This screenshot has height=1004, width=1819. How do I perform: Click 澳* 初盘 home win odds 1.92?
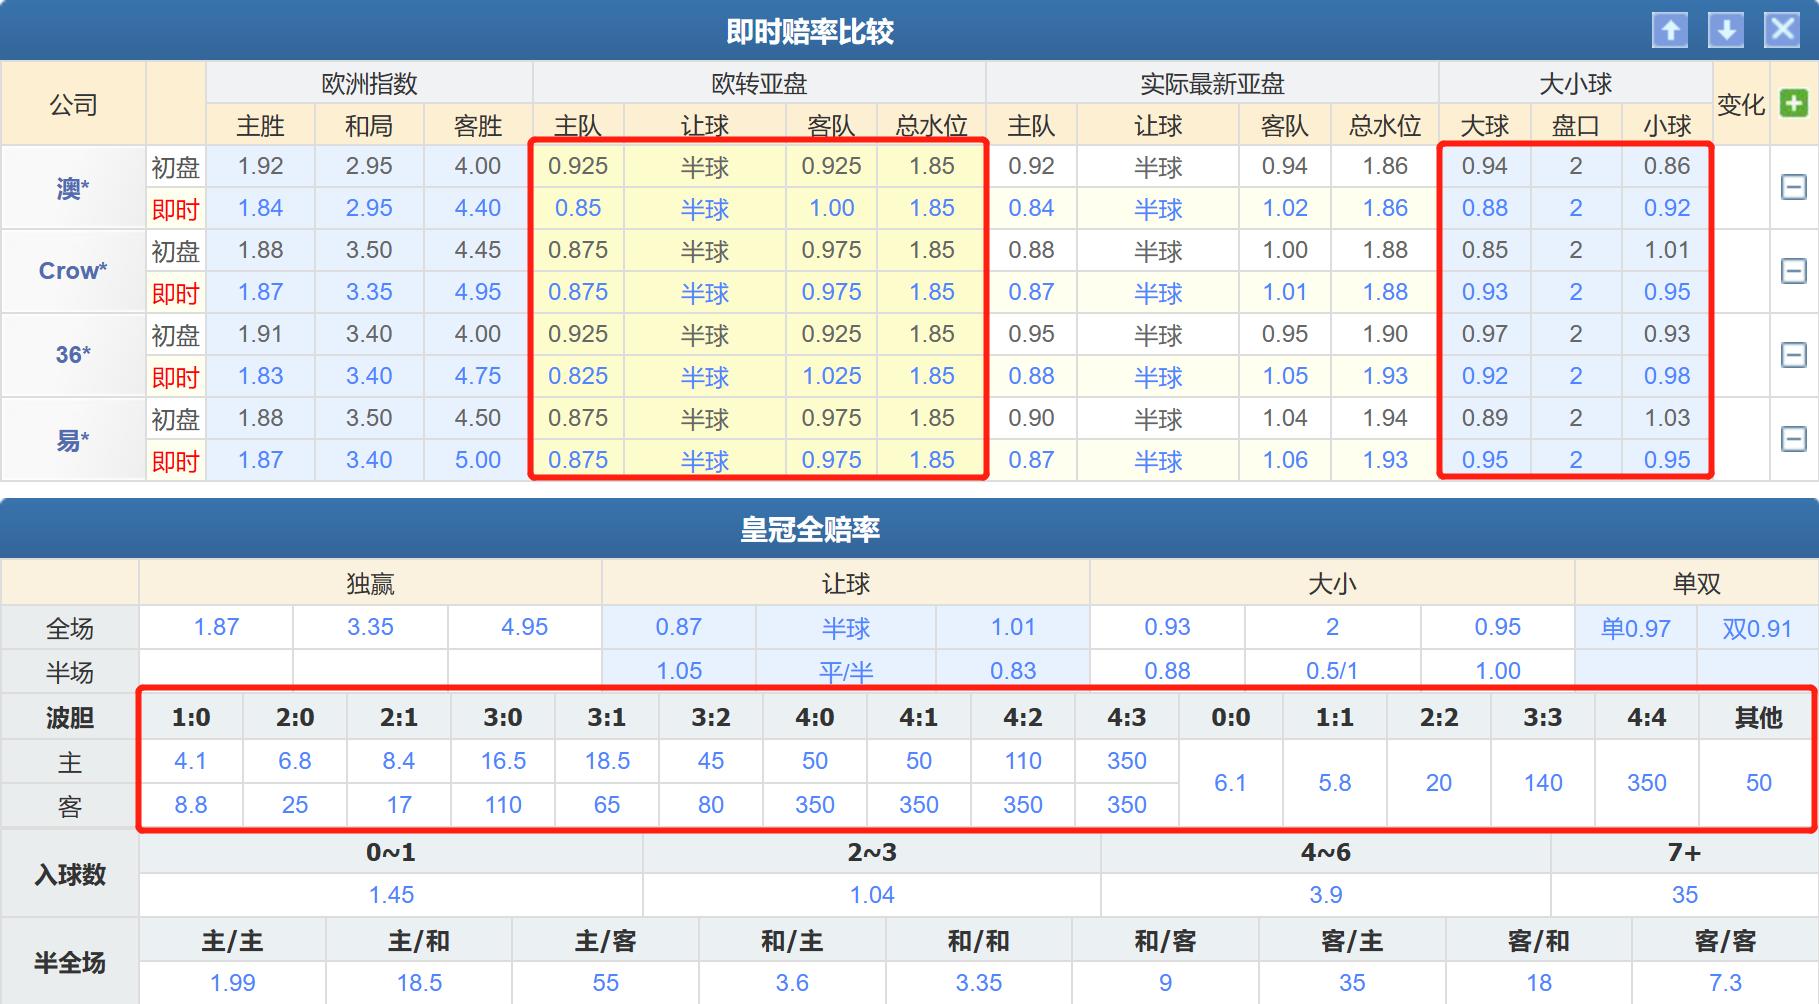260,166
